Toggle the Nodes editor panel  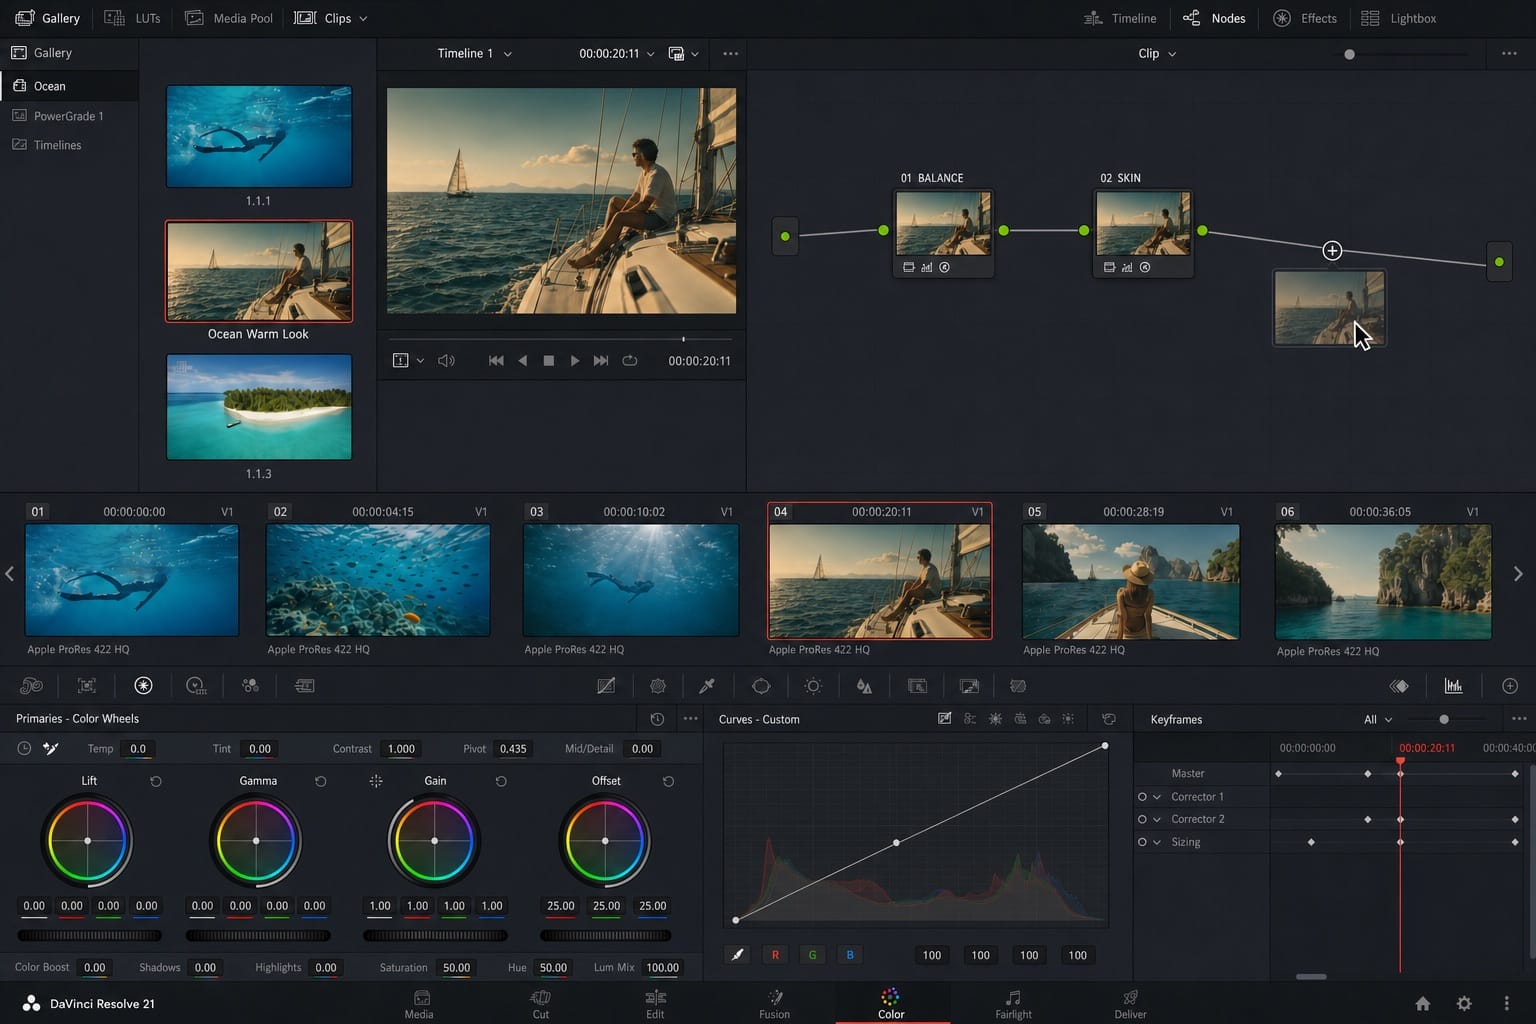(x=1214, y=18)
